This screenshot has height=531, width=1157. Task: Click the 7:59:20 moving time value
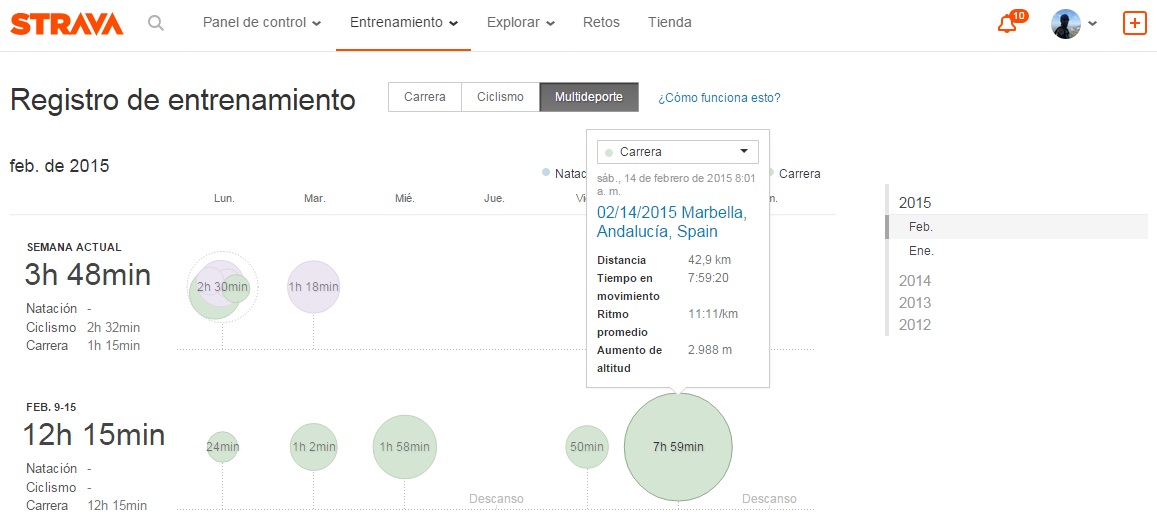pyautogui.click(x=708, y=278)
